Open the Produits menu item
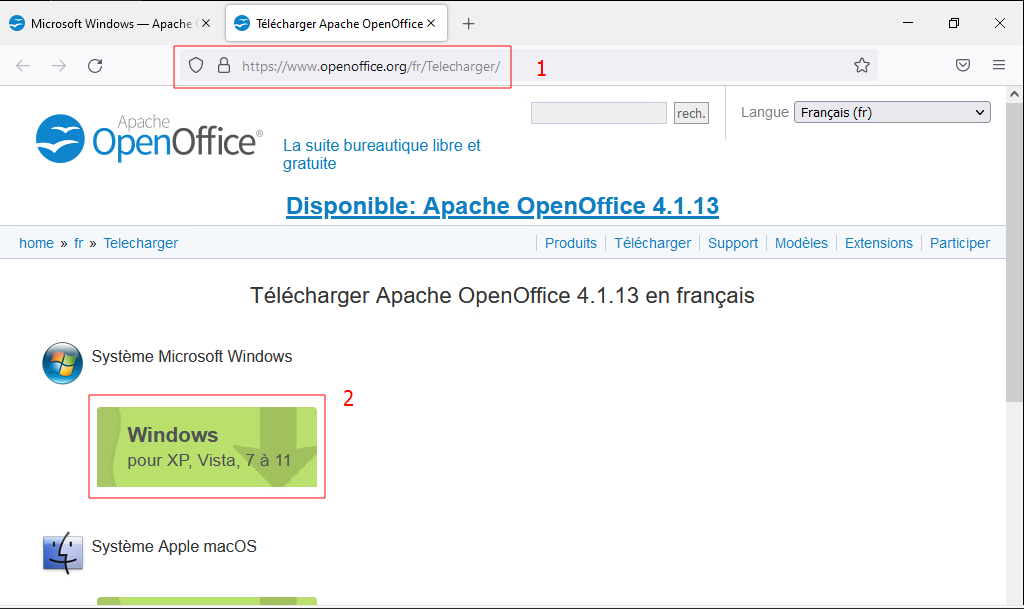1024x609 pixels. click(570, 243)
